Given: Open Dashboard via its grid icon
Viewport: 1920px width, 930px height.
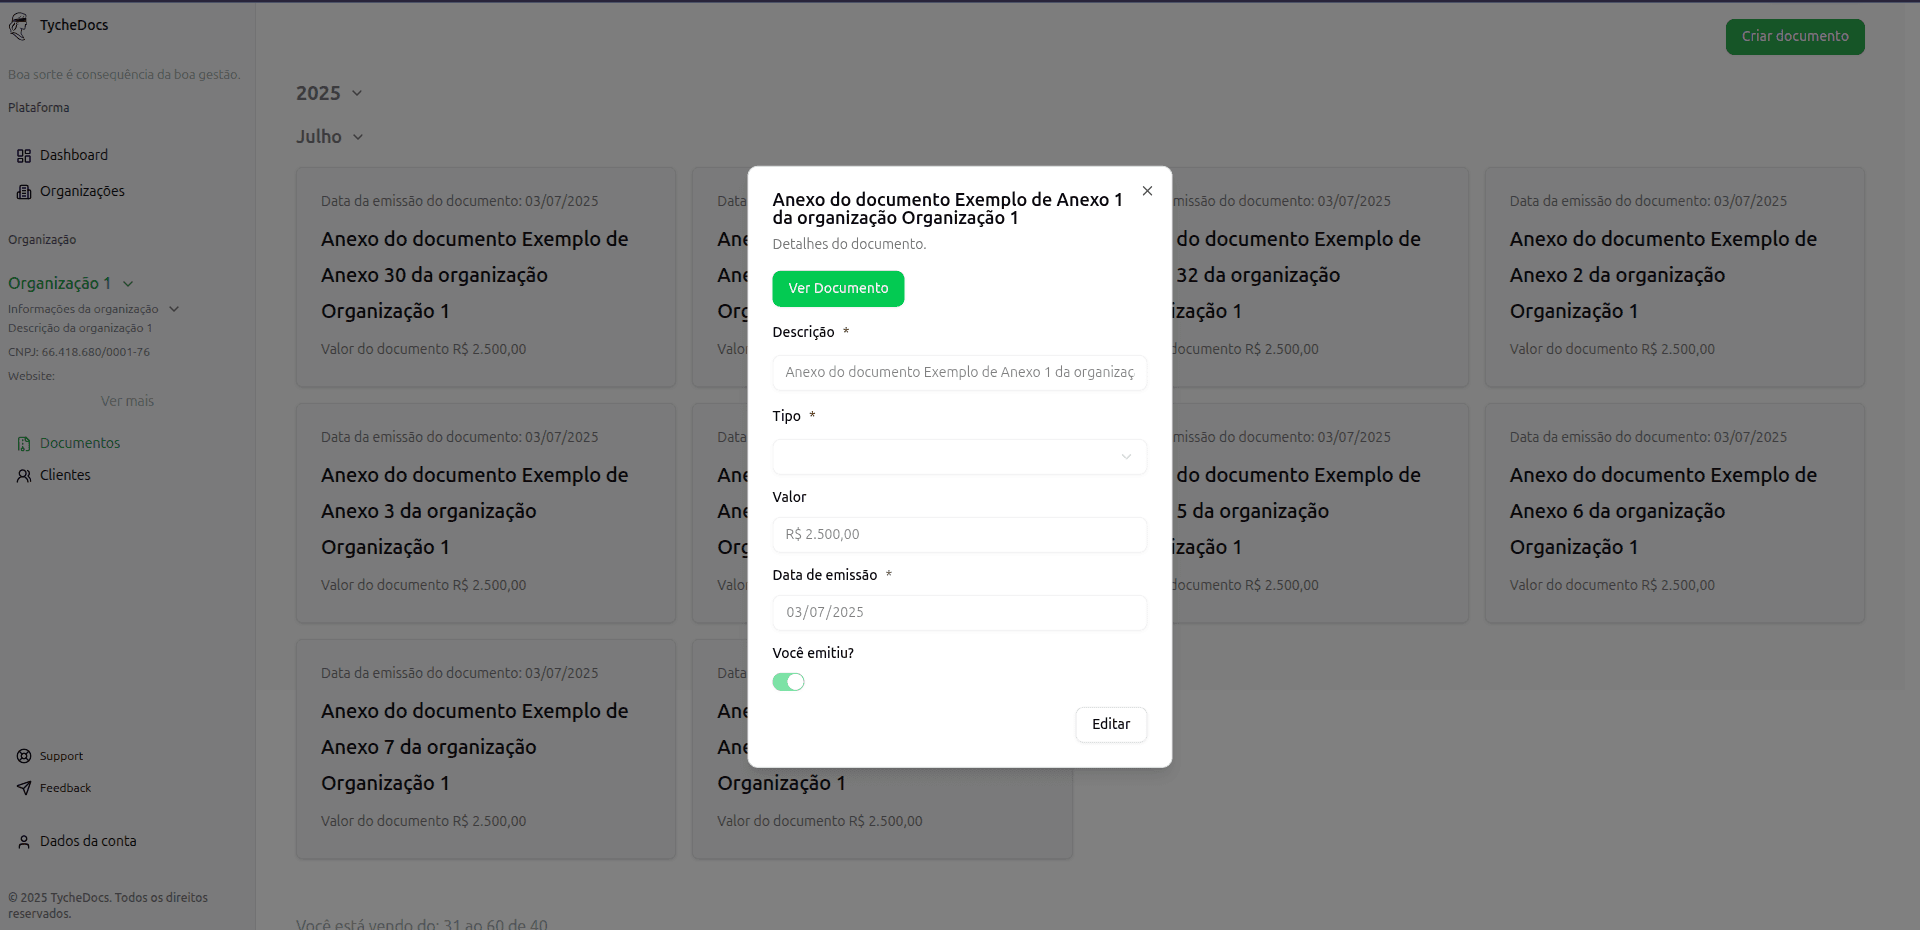Looking at the screenshot, I should point(24,156).
